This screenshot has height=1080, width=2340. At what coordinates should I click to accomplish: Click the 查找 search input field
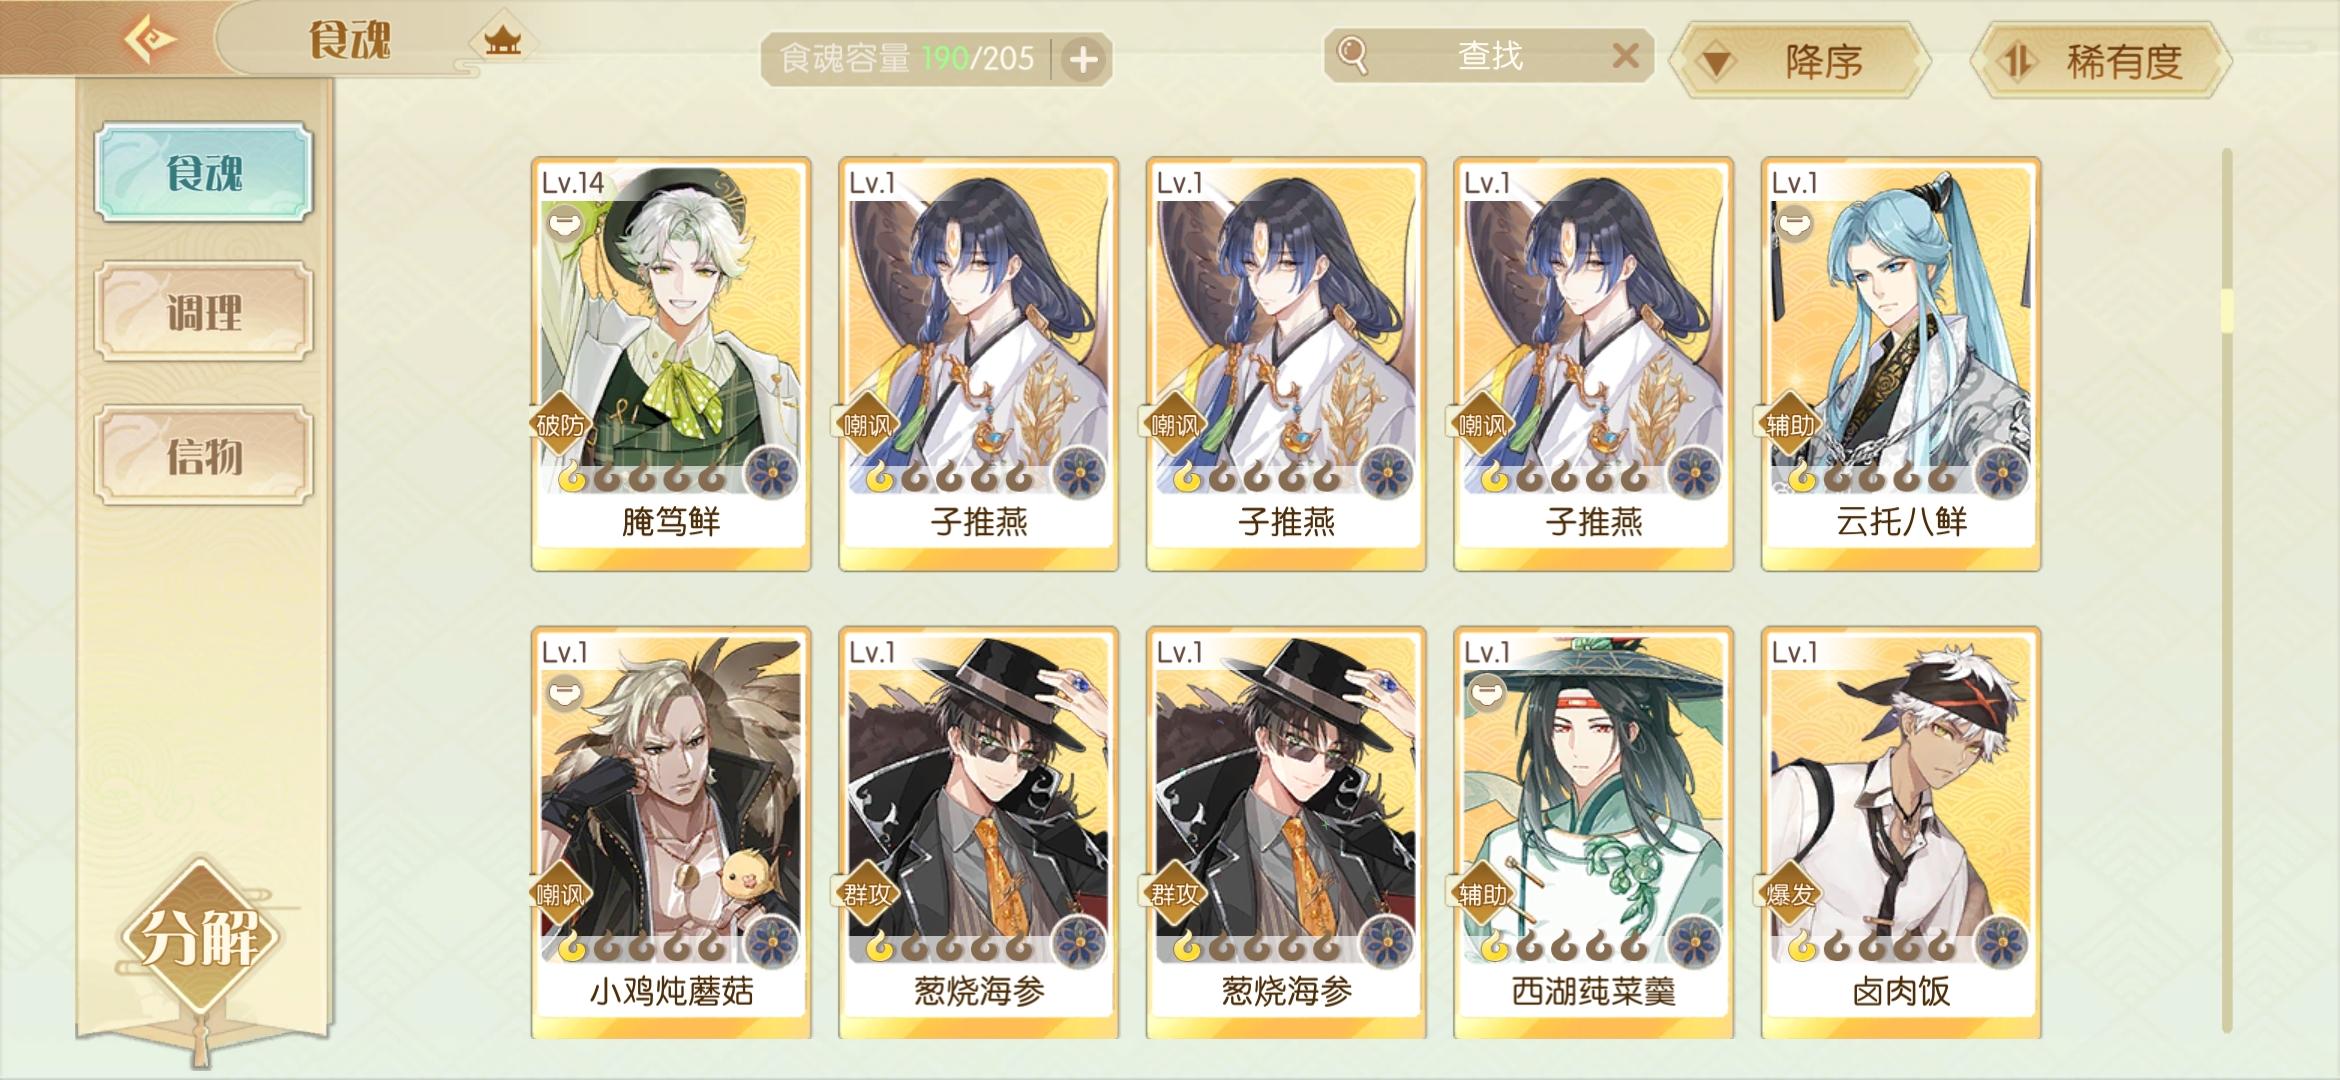[1489, 56]
